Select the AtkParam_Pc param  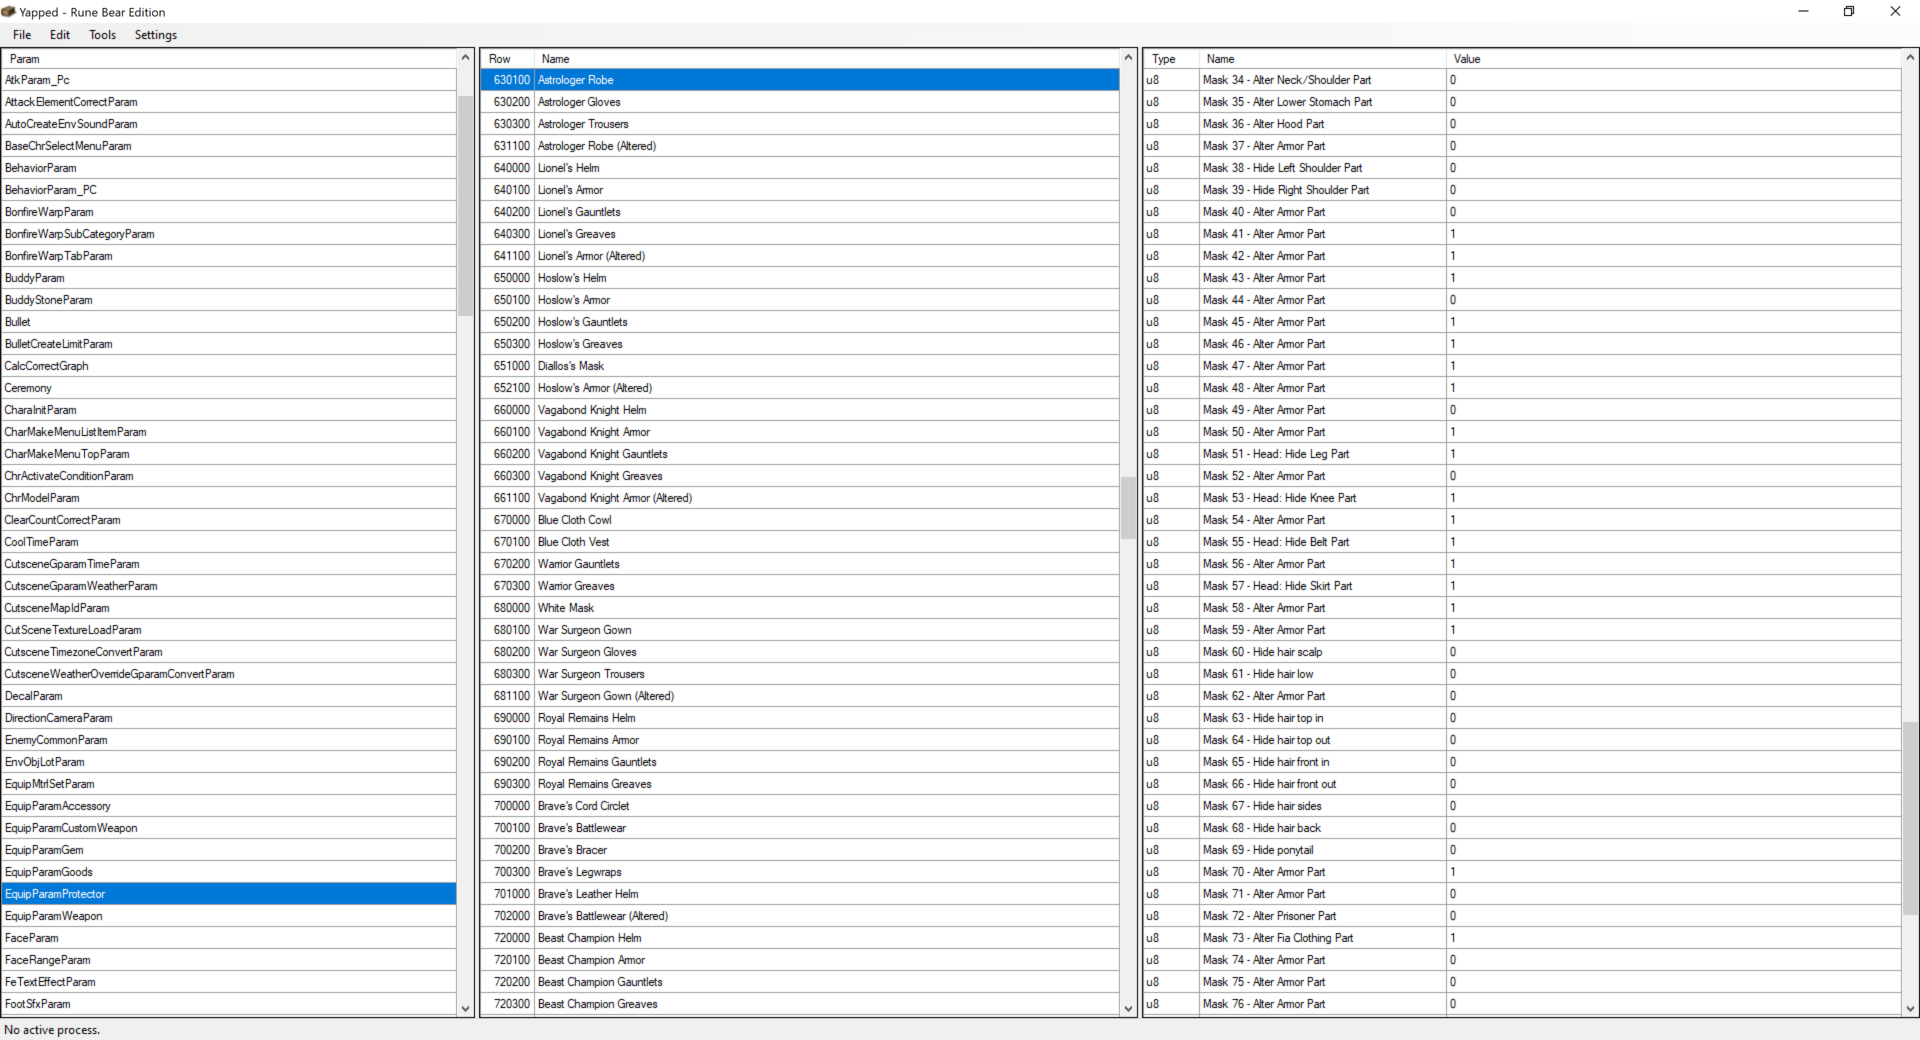(230, 80)
